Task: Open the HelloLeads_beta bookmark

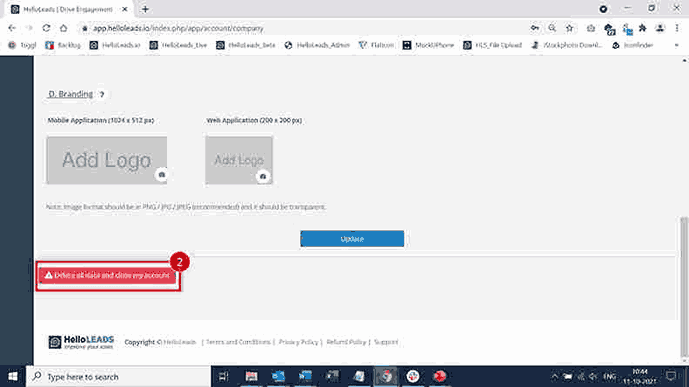Action: point(246,45)
